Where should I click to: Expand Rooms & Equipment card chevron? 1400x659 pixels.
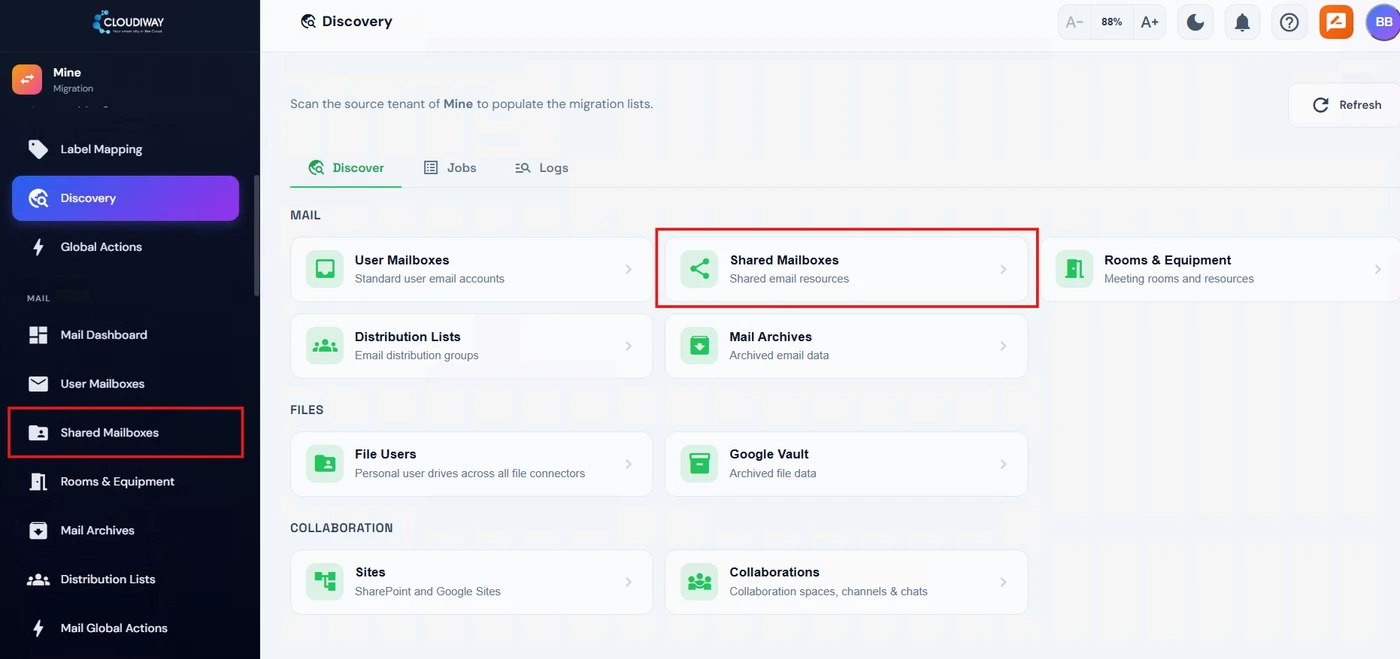pos(1378,269)
